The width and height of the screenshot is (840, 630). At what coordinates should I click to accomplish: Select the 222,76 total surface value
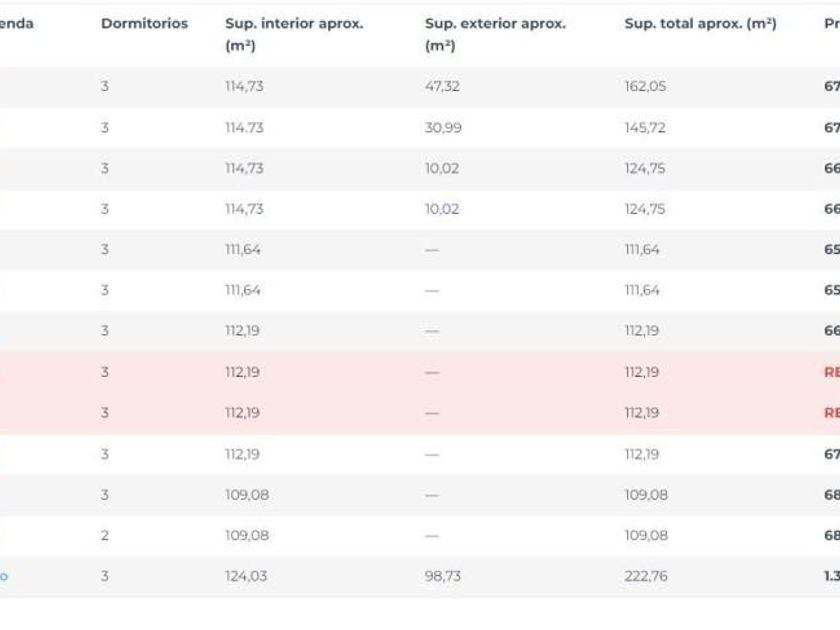(646, 576)
